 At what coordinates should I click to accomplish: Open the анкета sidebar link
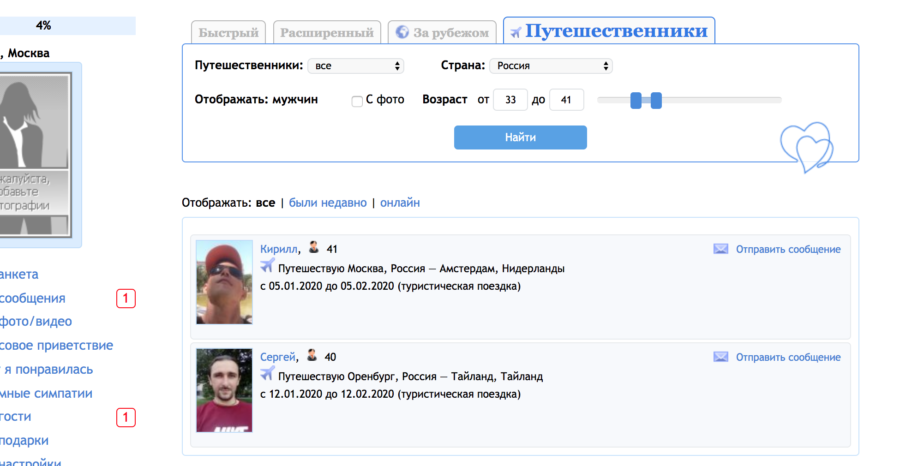19,274
